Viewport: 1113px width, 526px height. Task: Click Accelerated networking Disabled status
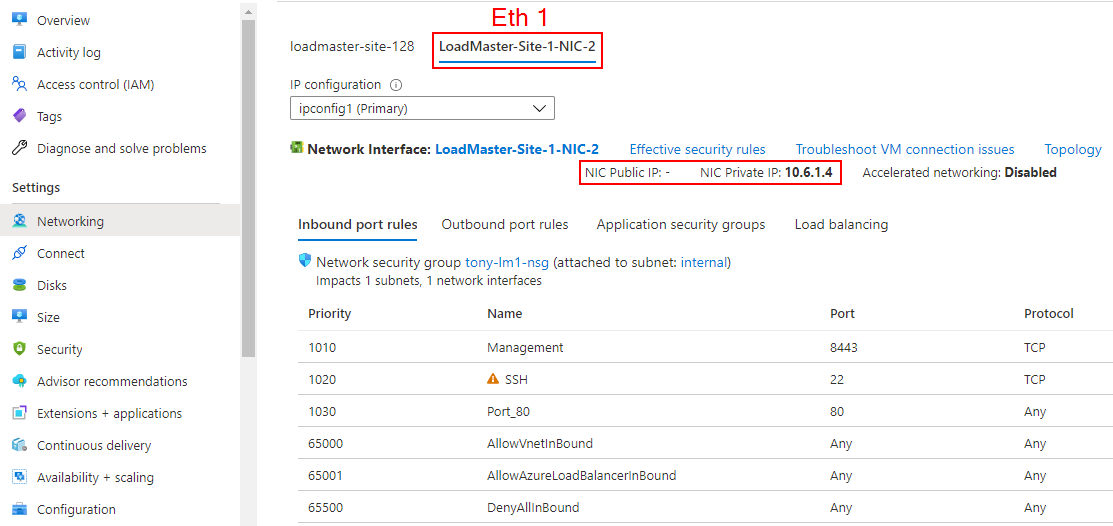pos(1031,172)
